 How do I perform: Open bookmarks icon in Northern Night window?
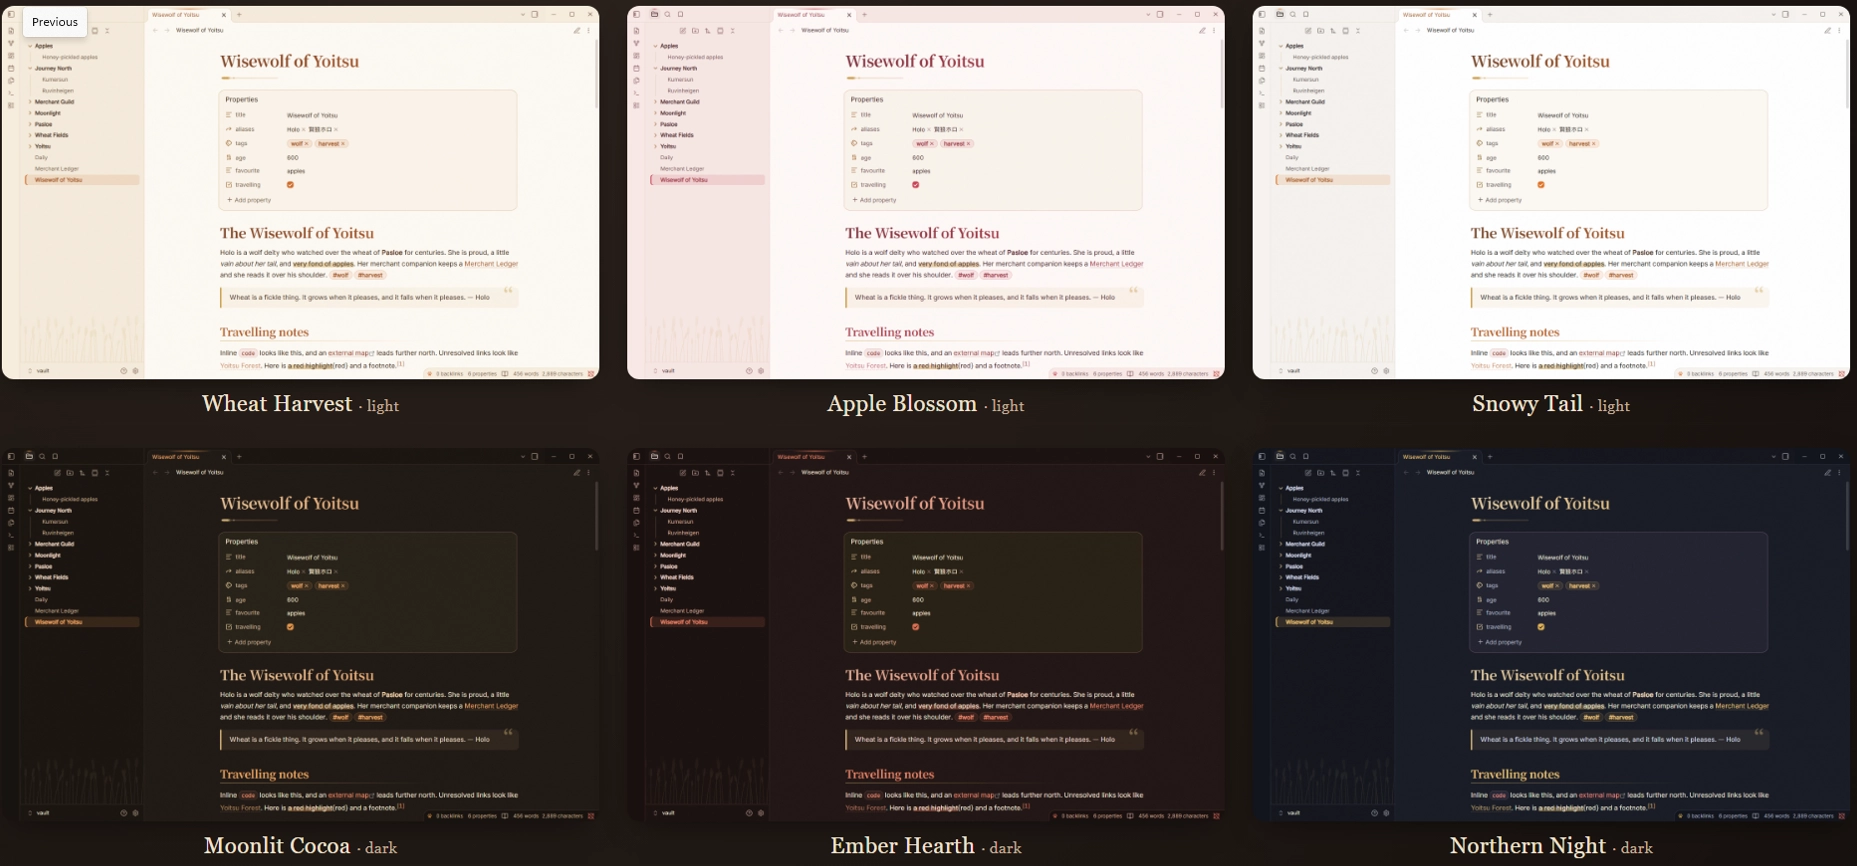(1306, 457)
